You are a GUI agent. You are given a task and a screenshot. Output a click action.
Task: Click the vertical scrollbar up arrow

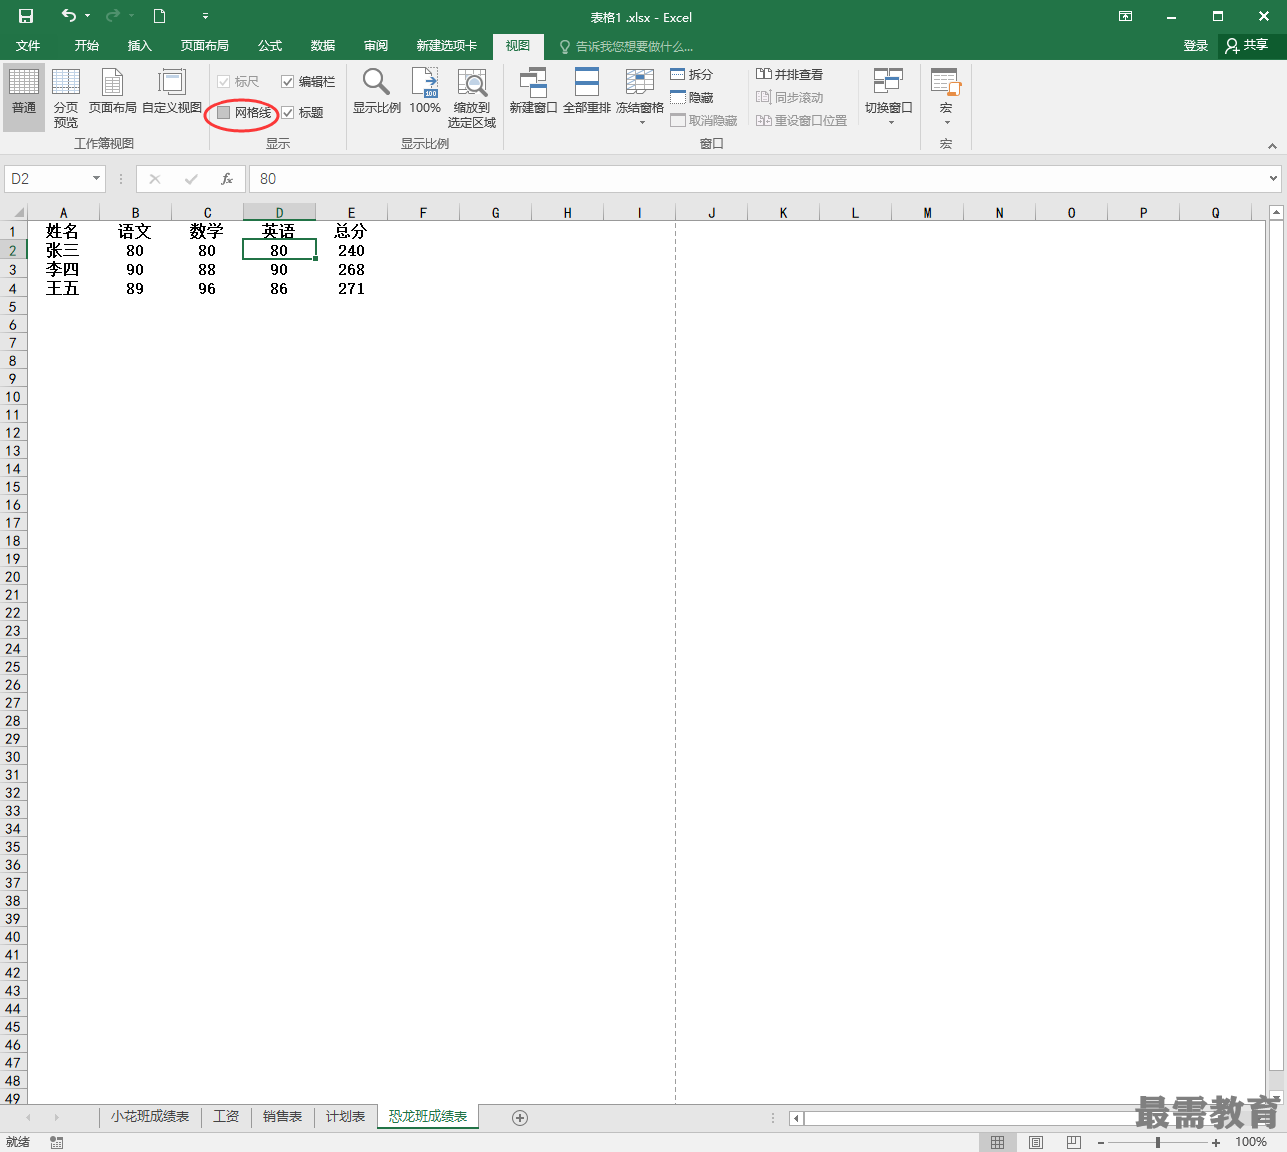click(1276, 213)
